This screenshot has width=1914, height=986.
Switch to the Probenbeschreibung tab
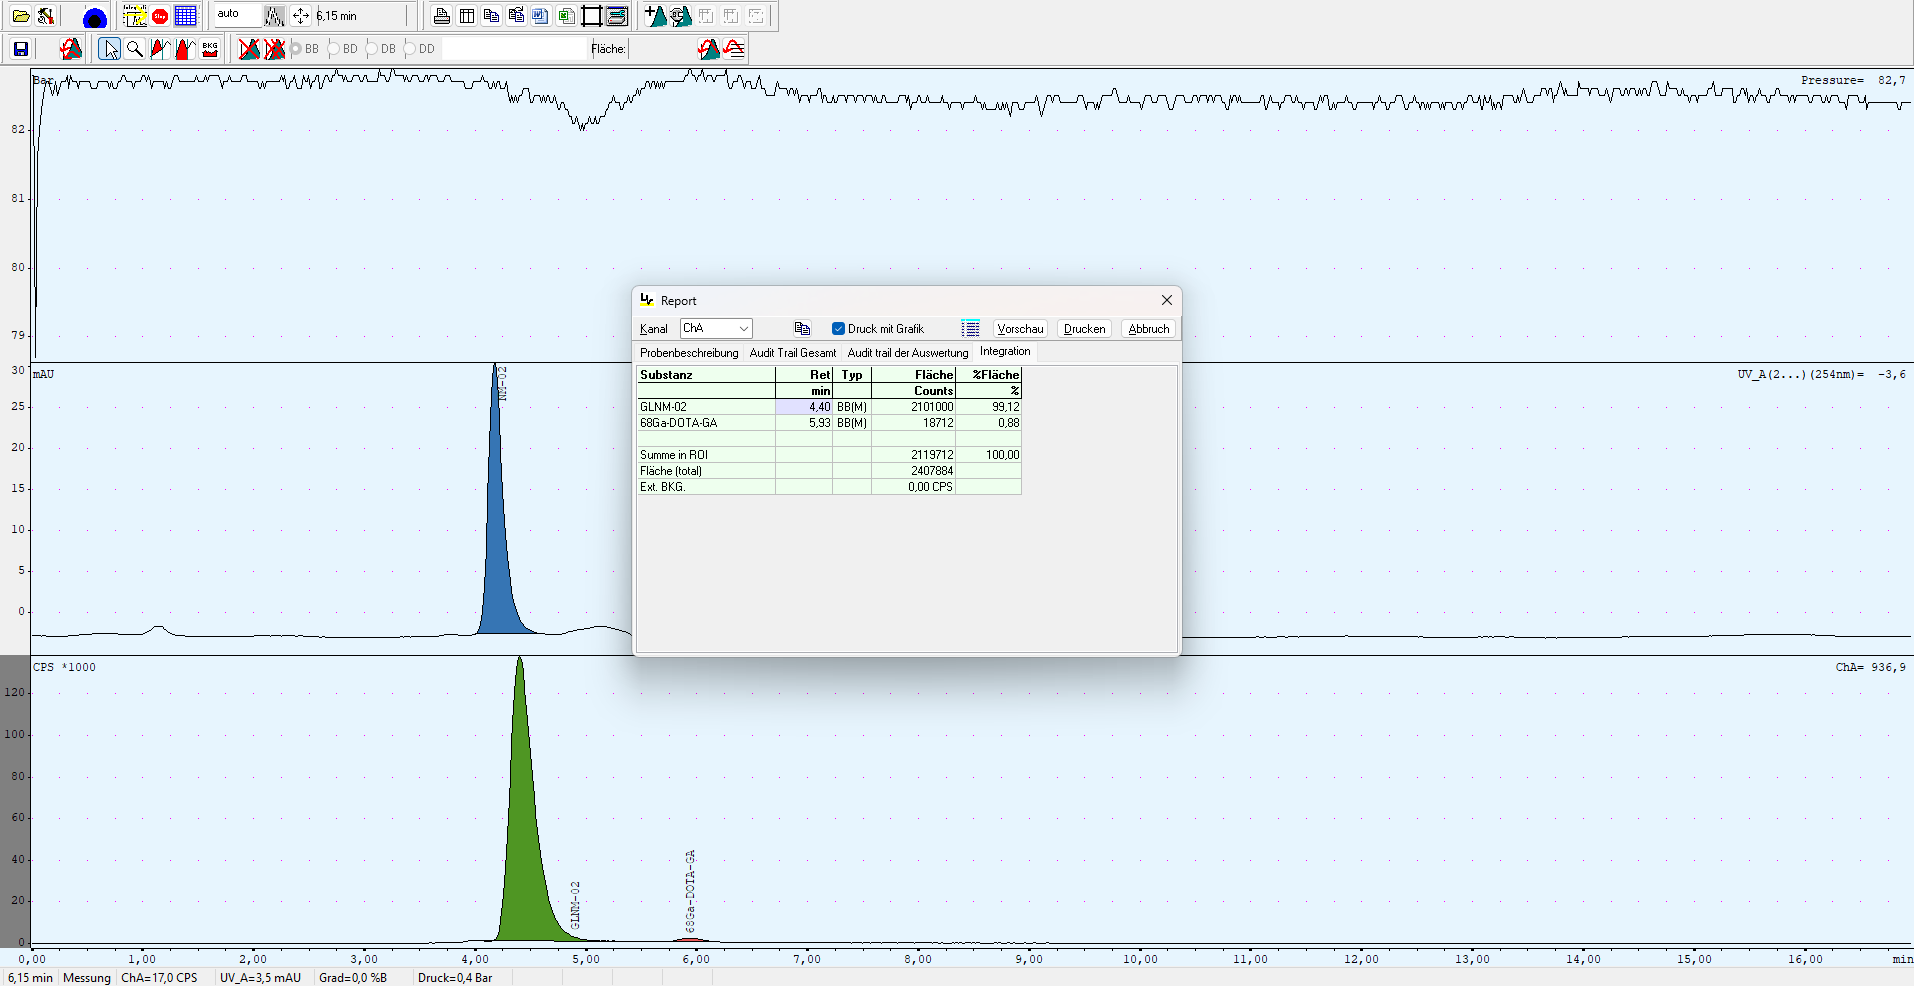coord(689,353)
